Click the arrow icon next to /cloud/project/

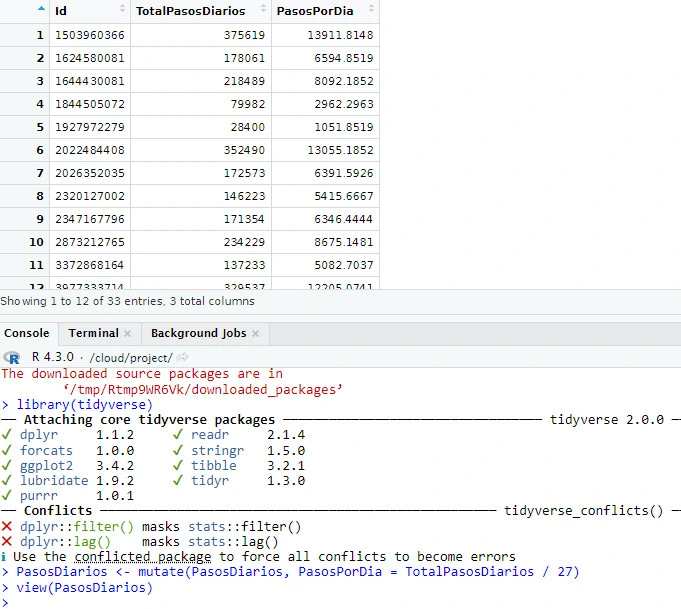pyautogui.click(x=183, y=358)
